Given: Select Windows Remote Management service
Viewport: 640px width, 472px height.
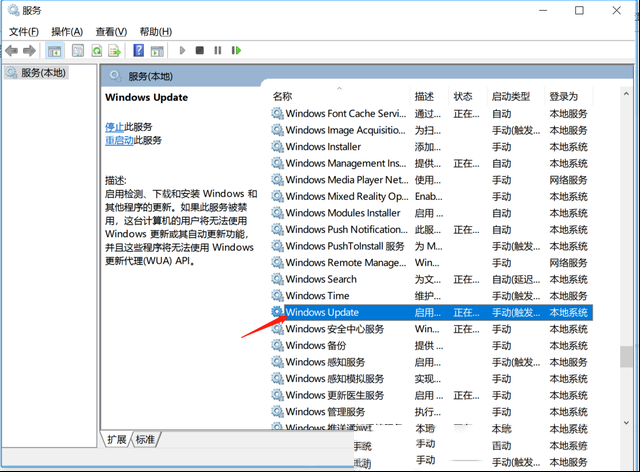Looking at the screenshot, I should pyautogui.click(x=431, y=263).
